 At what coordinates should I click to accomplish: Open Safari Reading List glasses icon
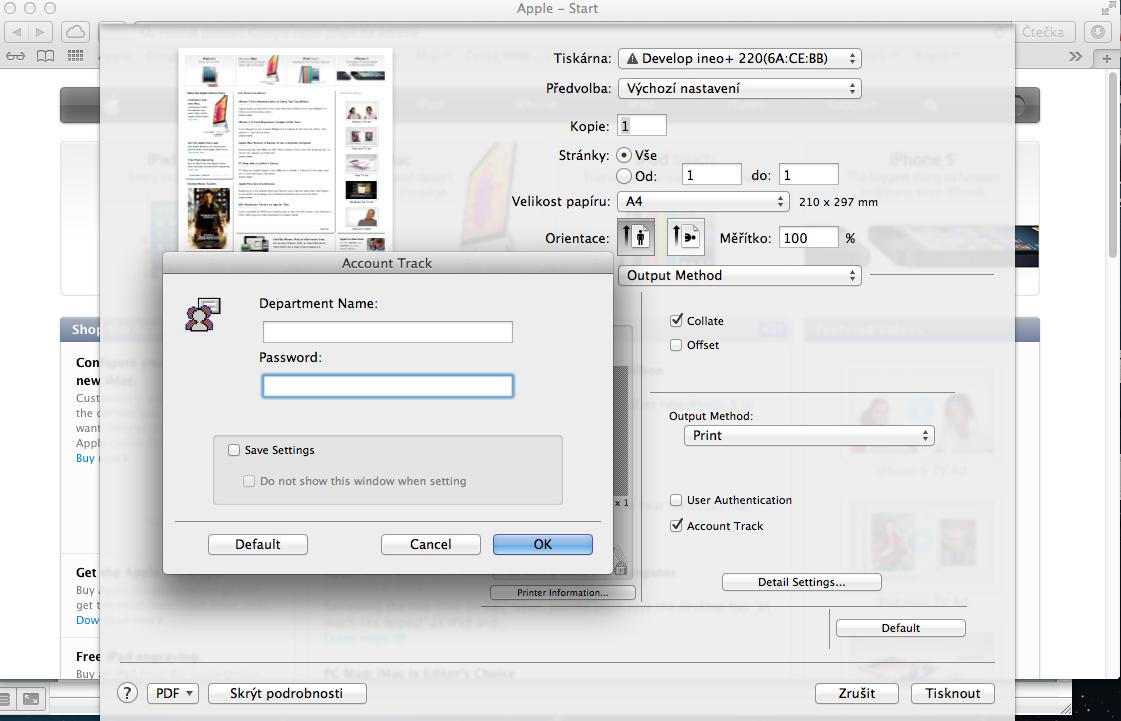coord(16,57)
